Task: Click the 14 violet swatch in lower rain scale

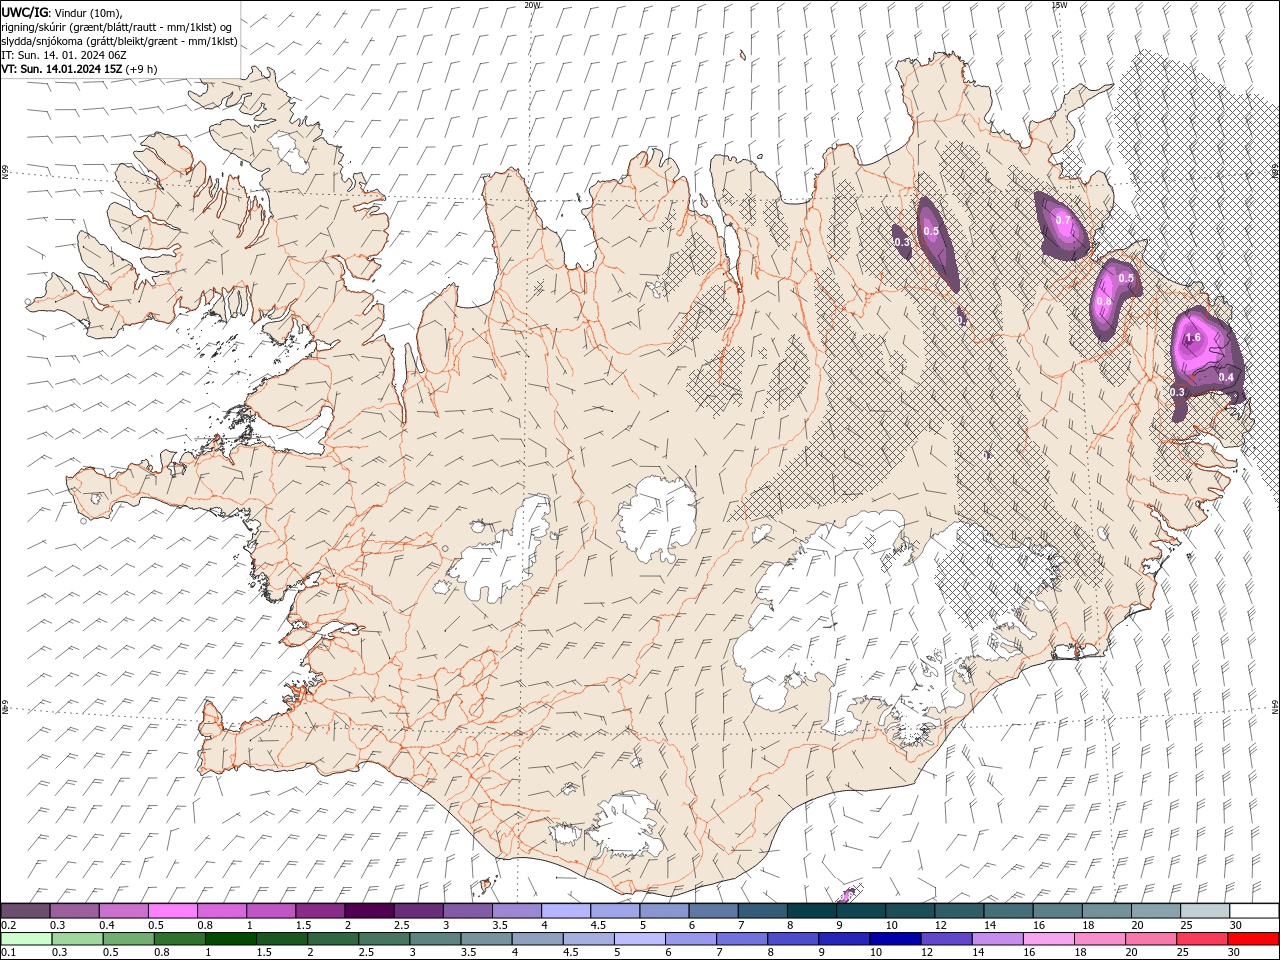Action: (997, 939)
